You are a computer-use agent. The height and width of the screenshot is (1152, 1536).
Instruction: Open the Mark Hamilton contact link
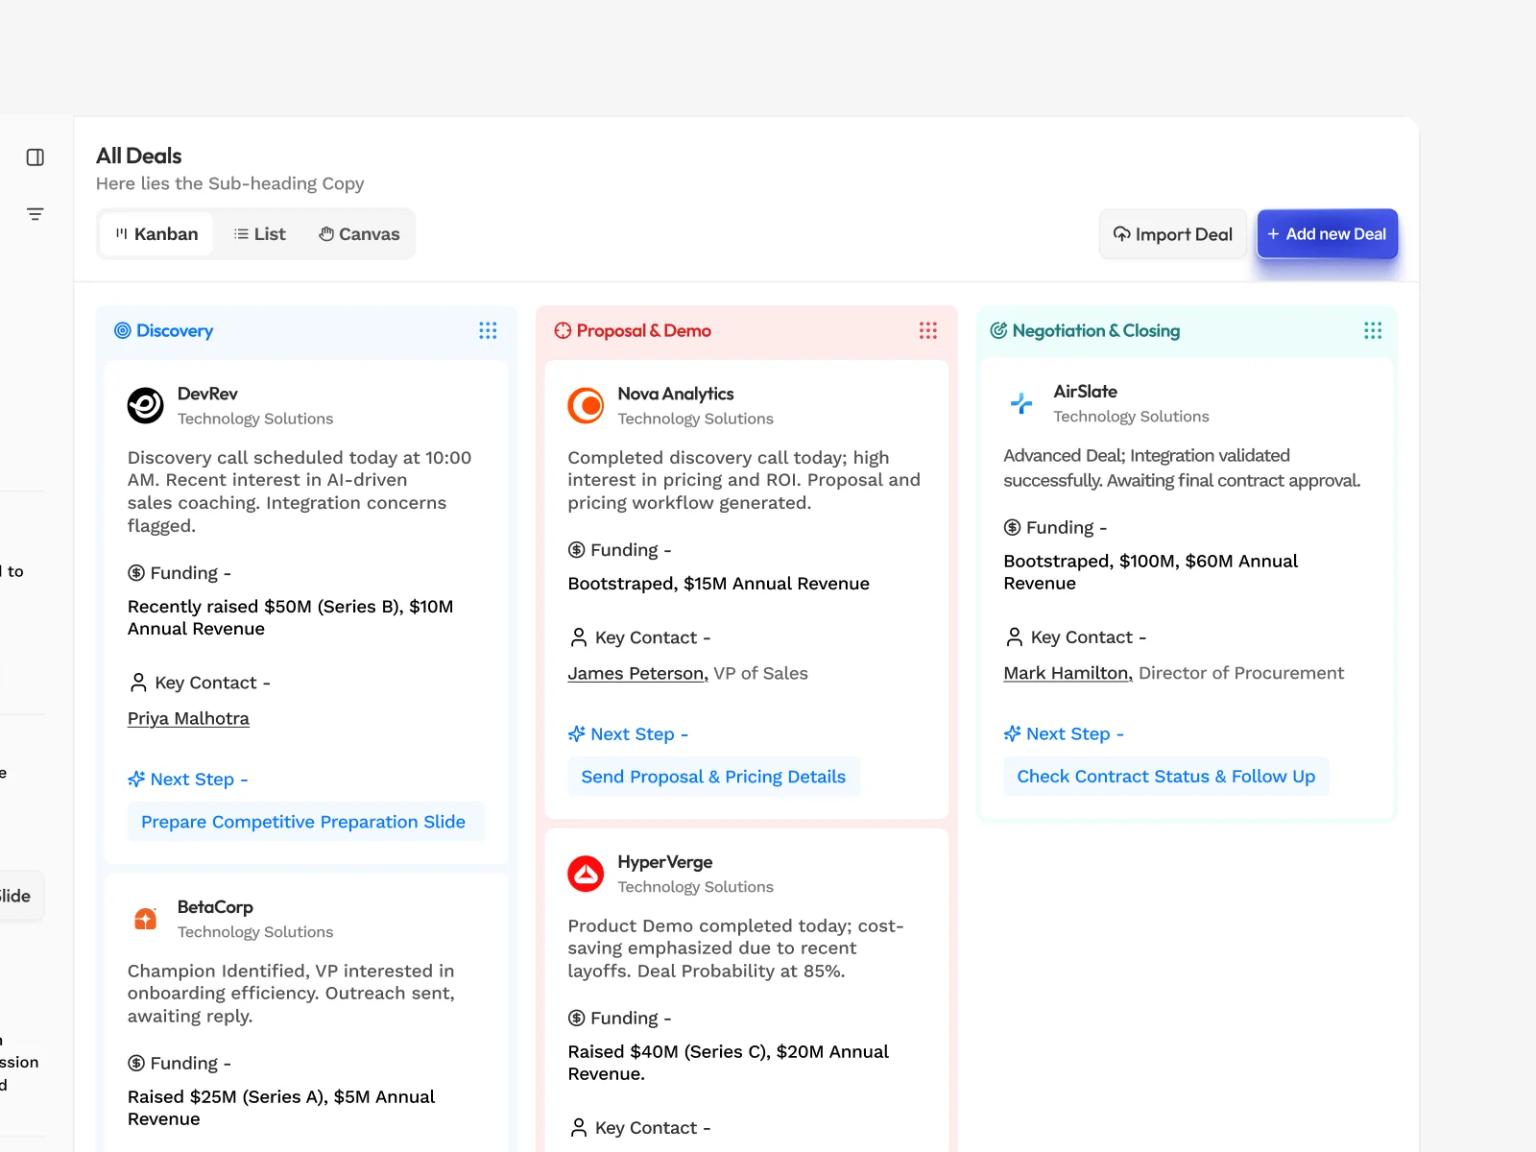point(1068,673)
